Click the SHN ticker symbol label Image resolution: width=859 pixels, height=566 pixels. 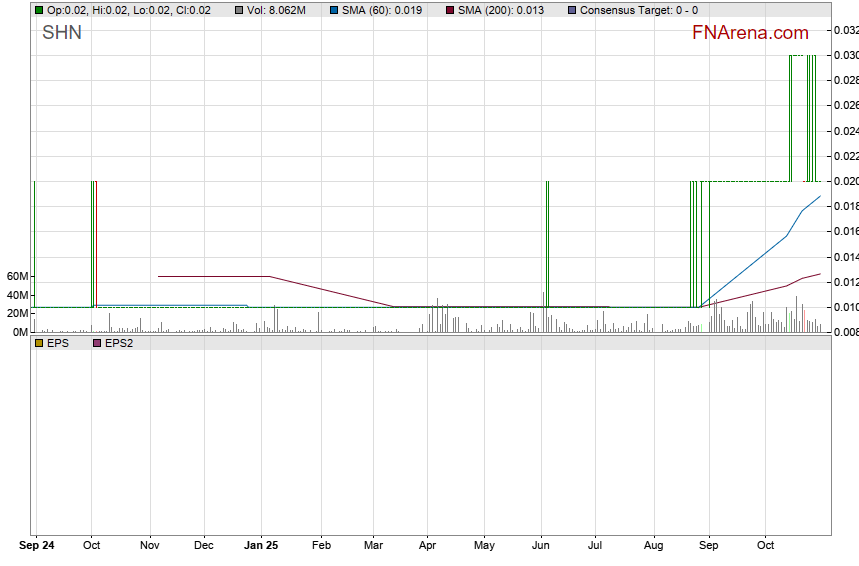62,33
